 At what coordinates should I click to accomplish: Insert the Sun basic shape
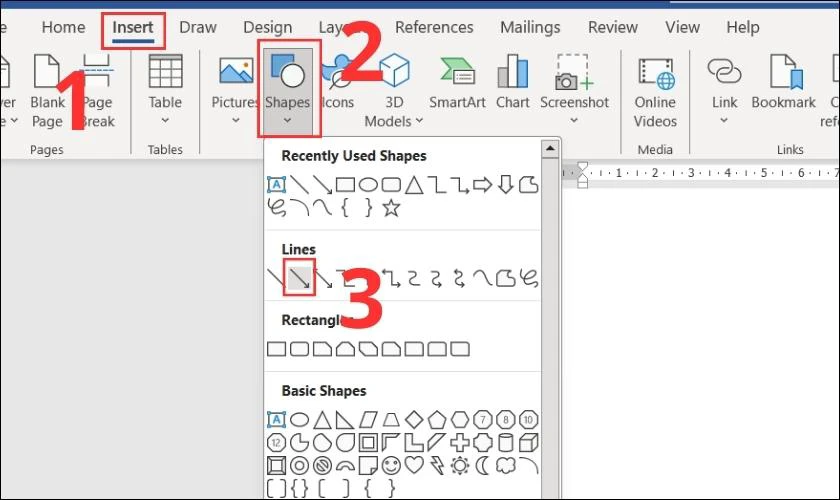[460, 465]
